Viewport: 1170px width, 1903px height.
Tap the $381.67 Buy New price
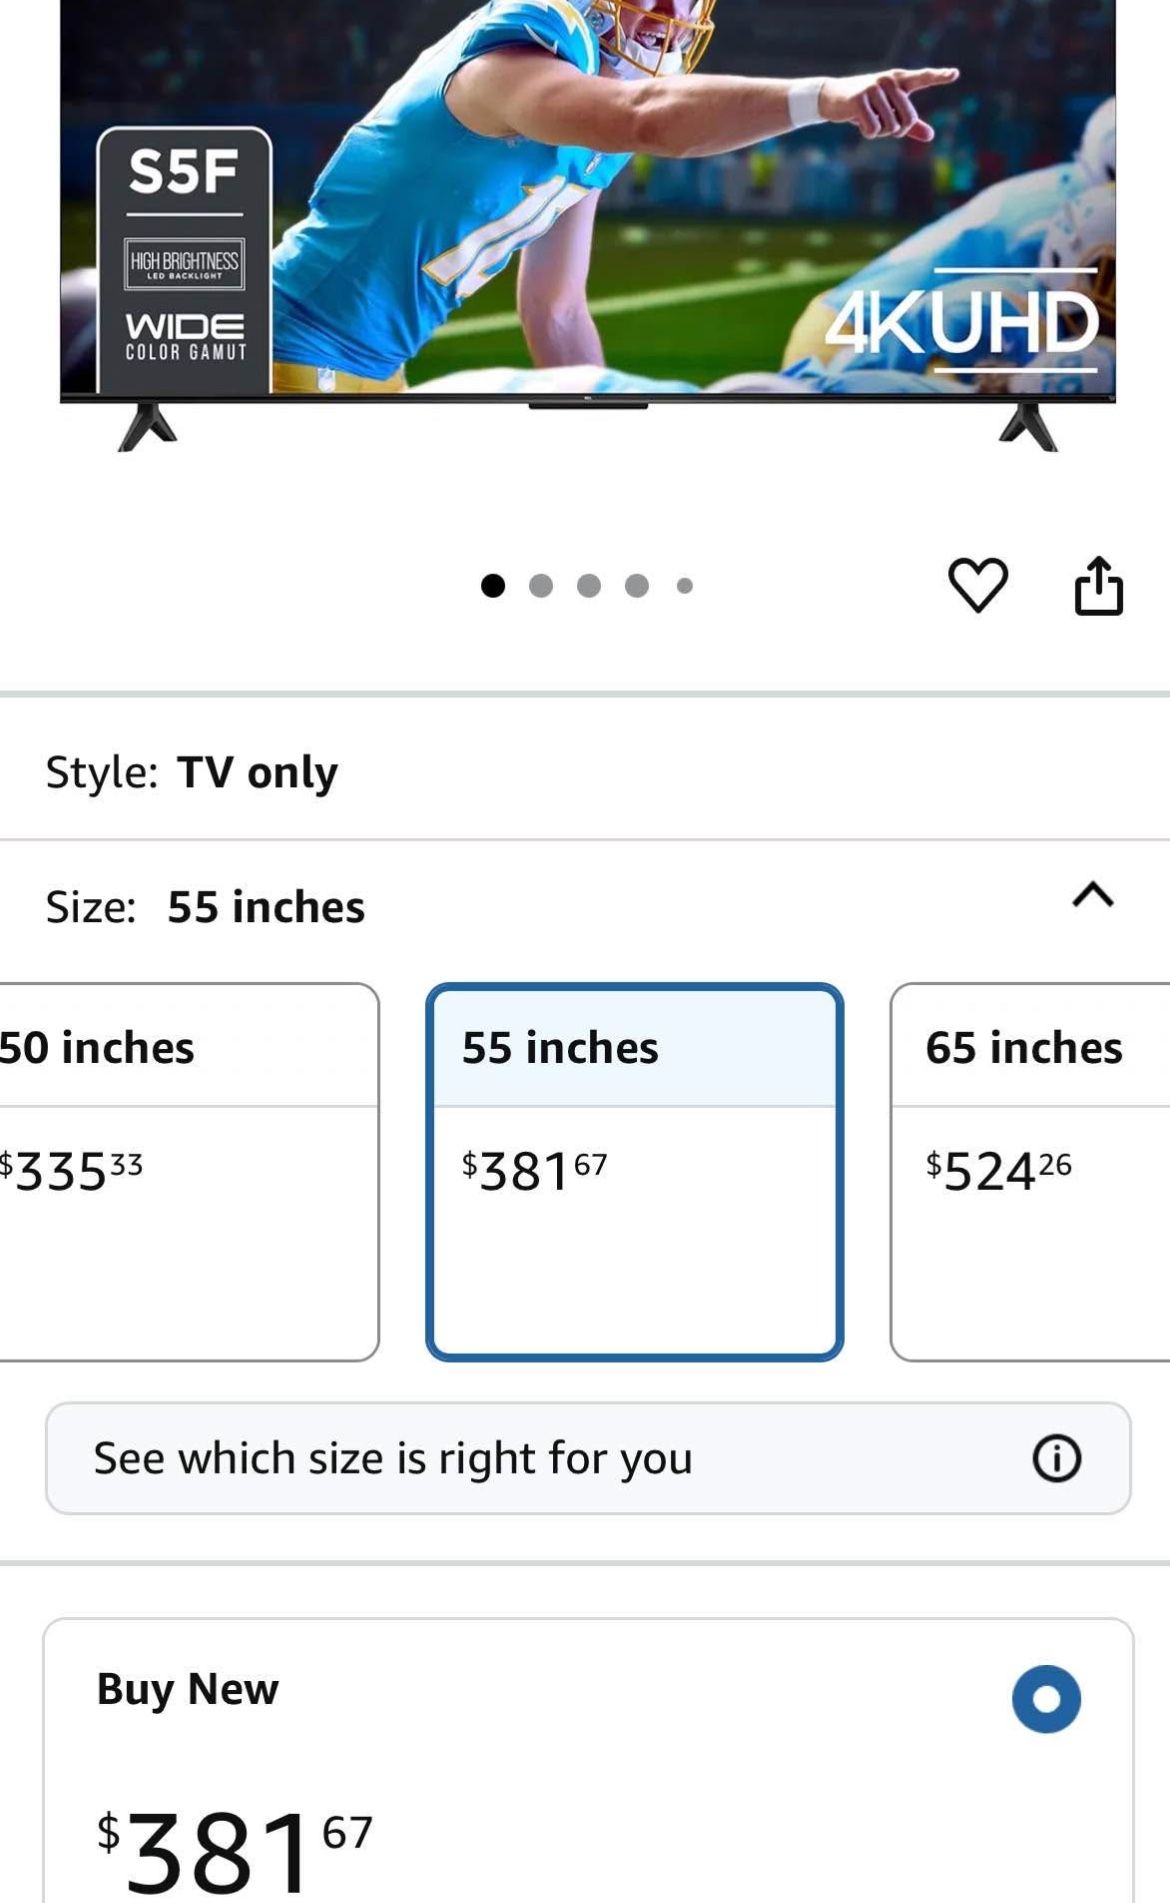[234, 1848]
